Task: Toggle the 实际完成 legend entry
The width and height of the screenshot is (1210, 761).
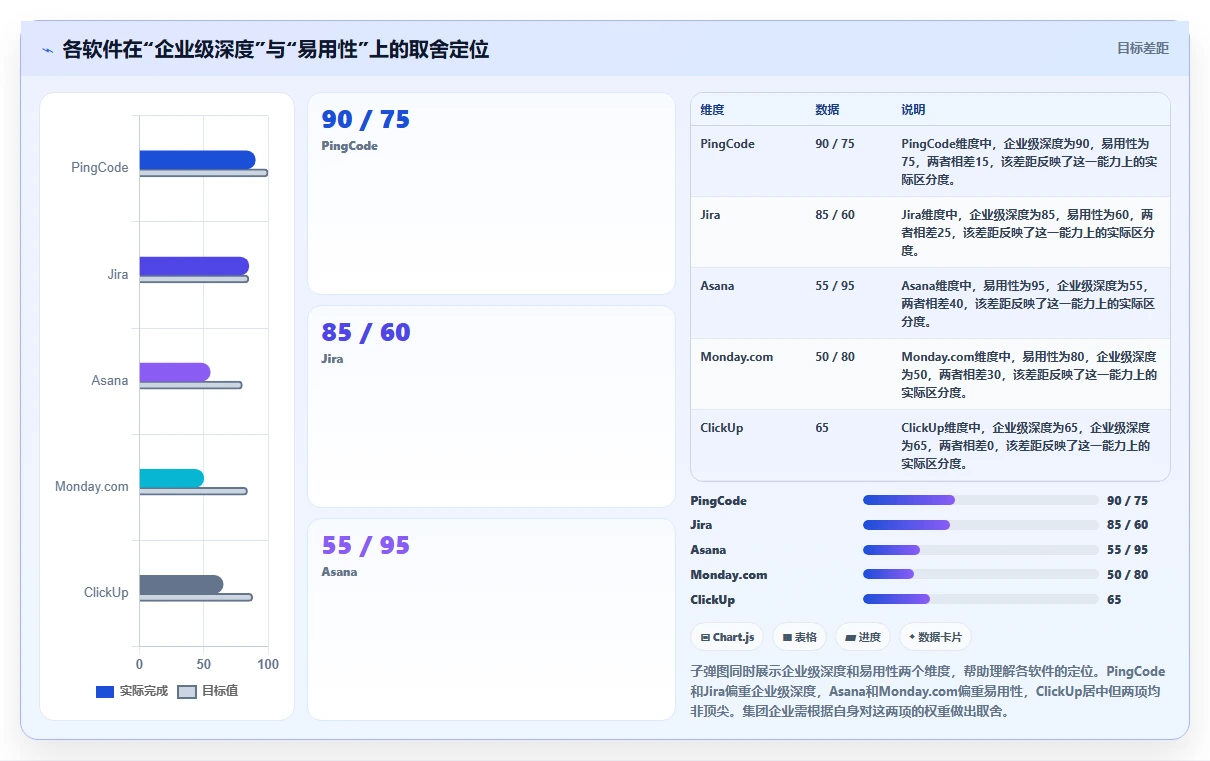Action: [131, 691]
